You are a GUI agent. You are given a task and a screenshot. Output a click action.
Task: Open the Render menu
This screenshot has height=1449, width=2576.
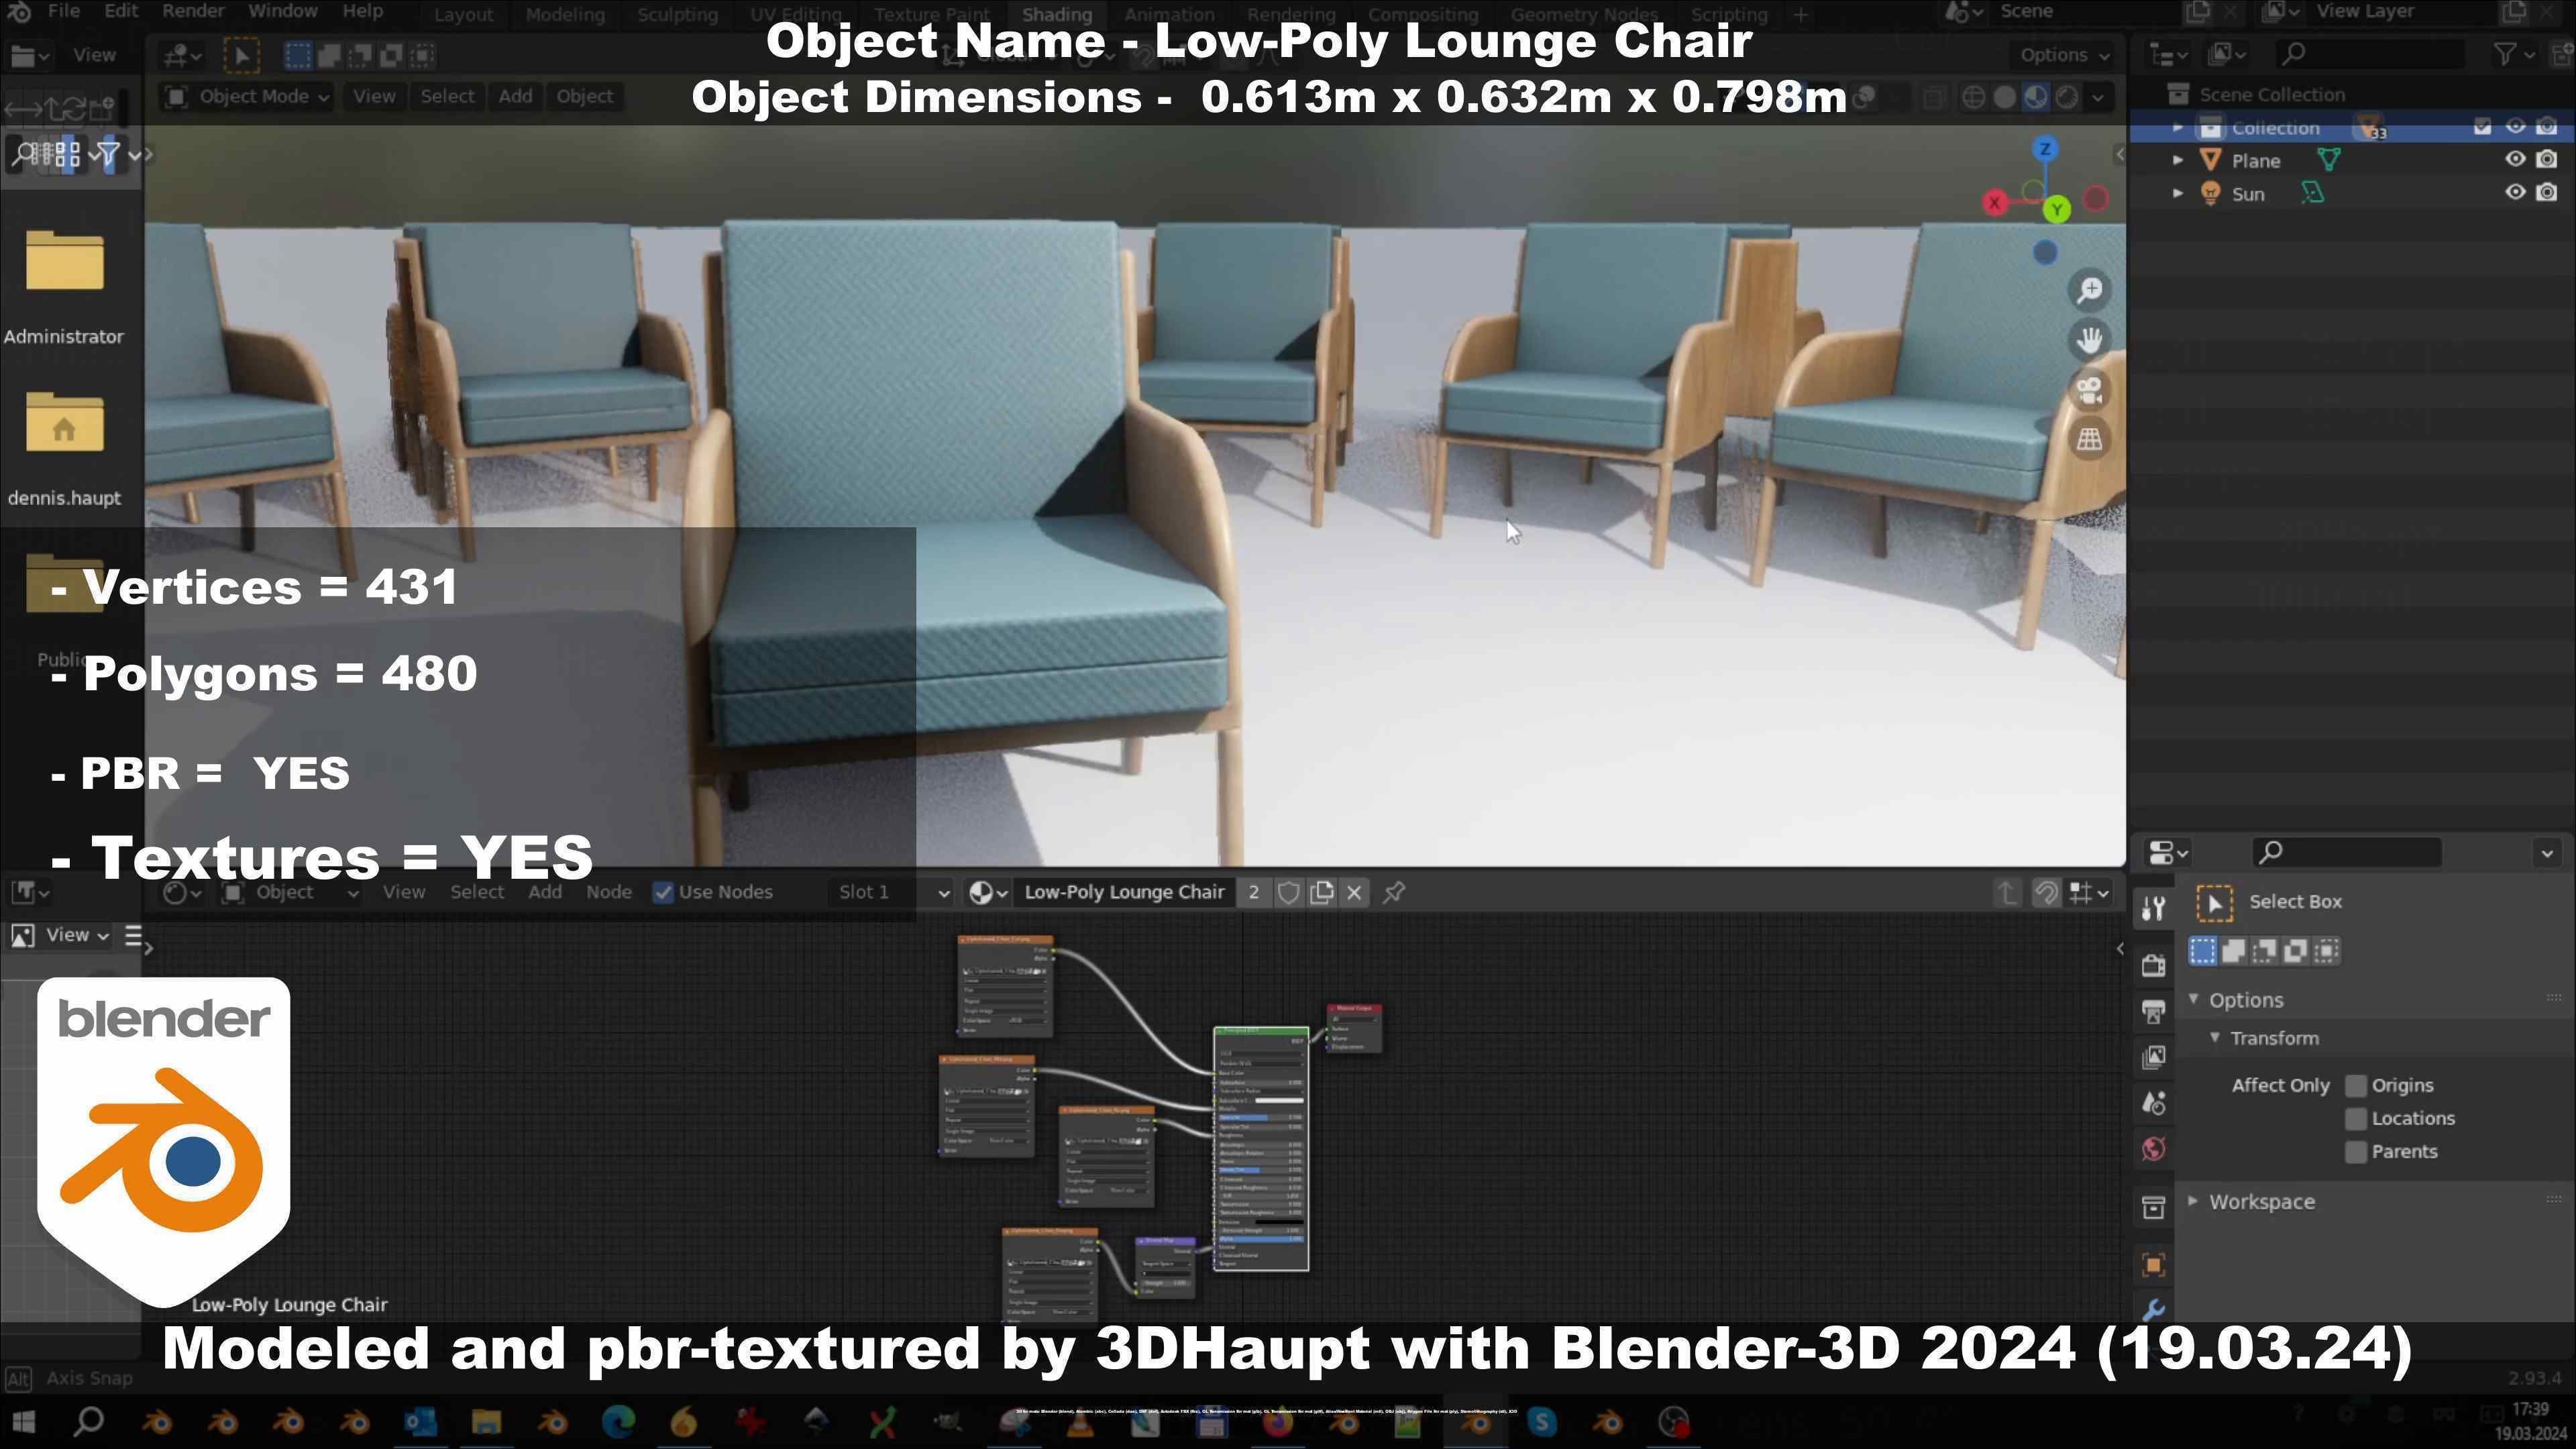pos(192,12)
